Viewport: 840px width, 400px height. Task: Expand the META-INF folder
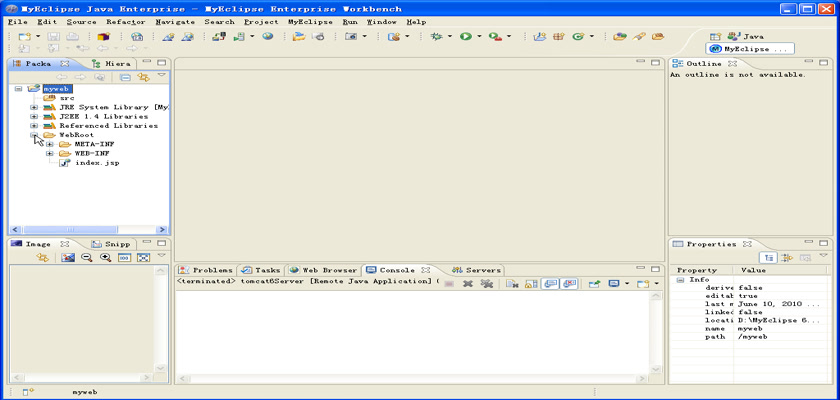(x=50, y=145)
